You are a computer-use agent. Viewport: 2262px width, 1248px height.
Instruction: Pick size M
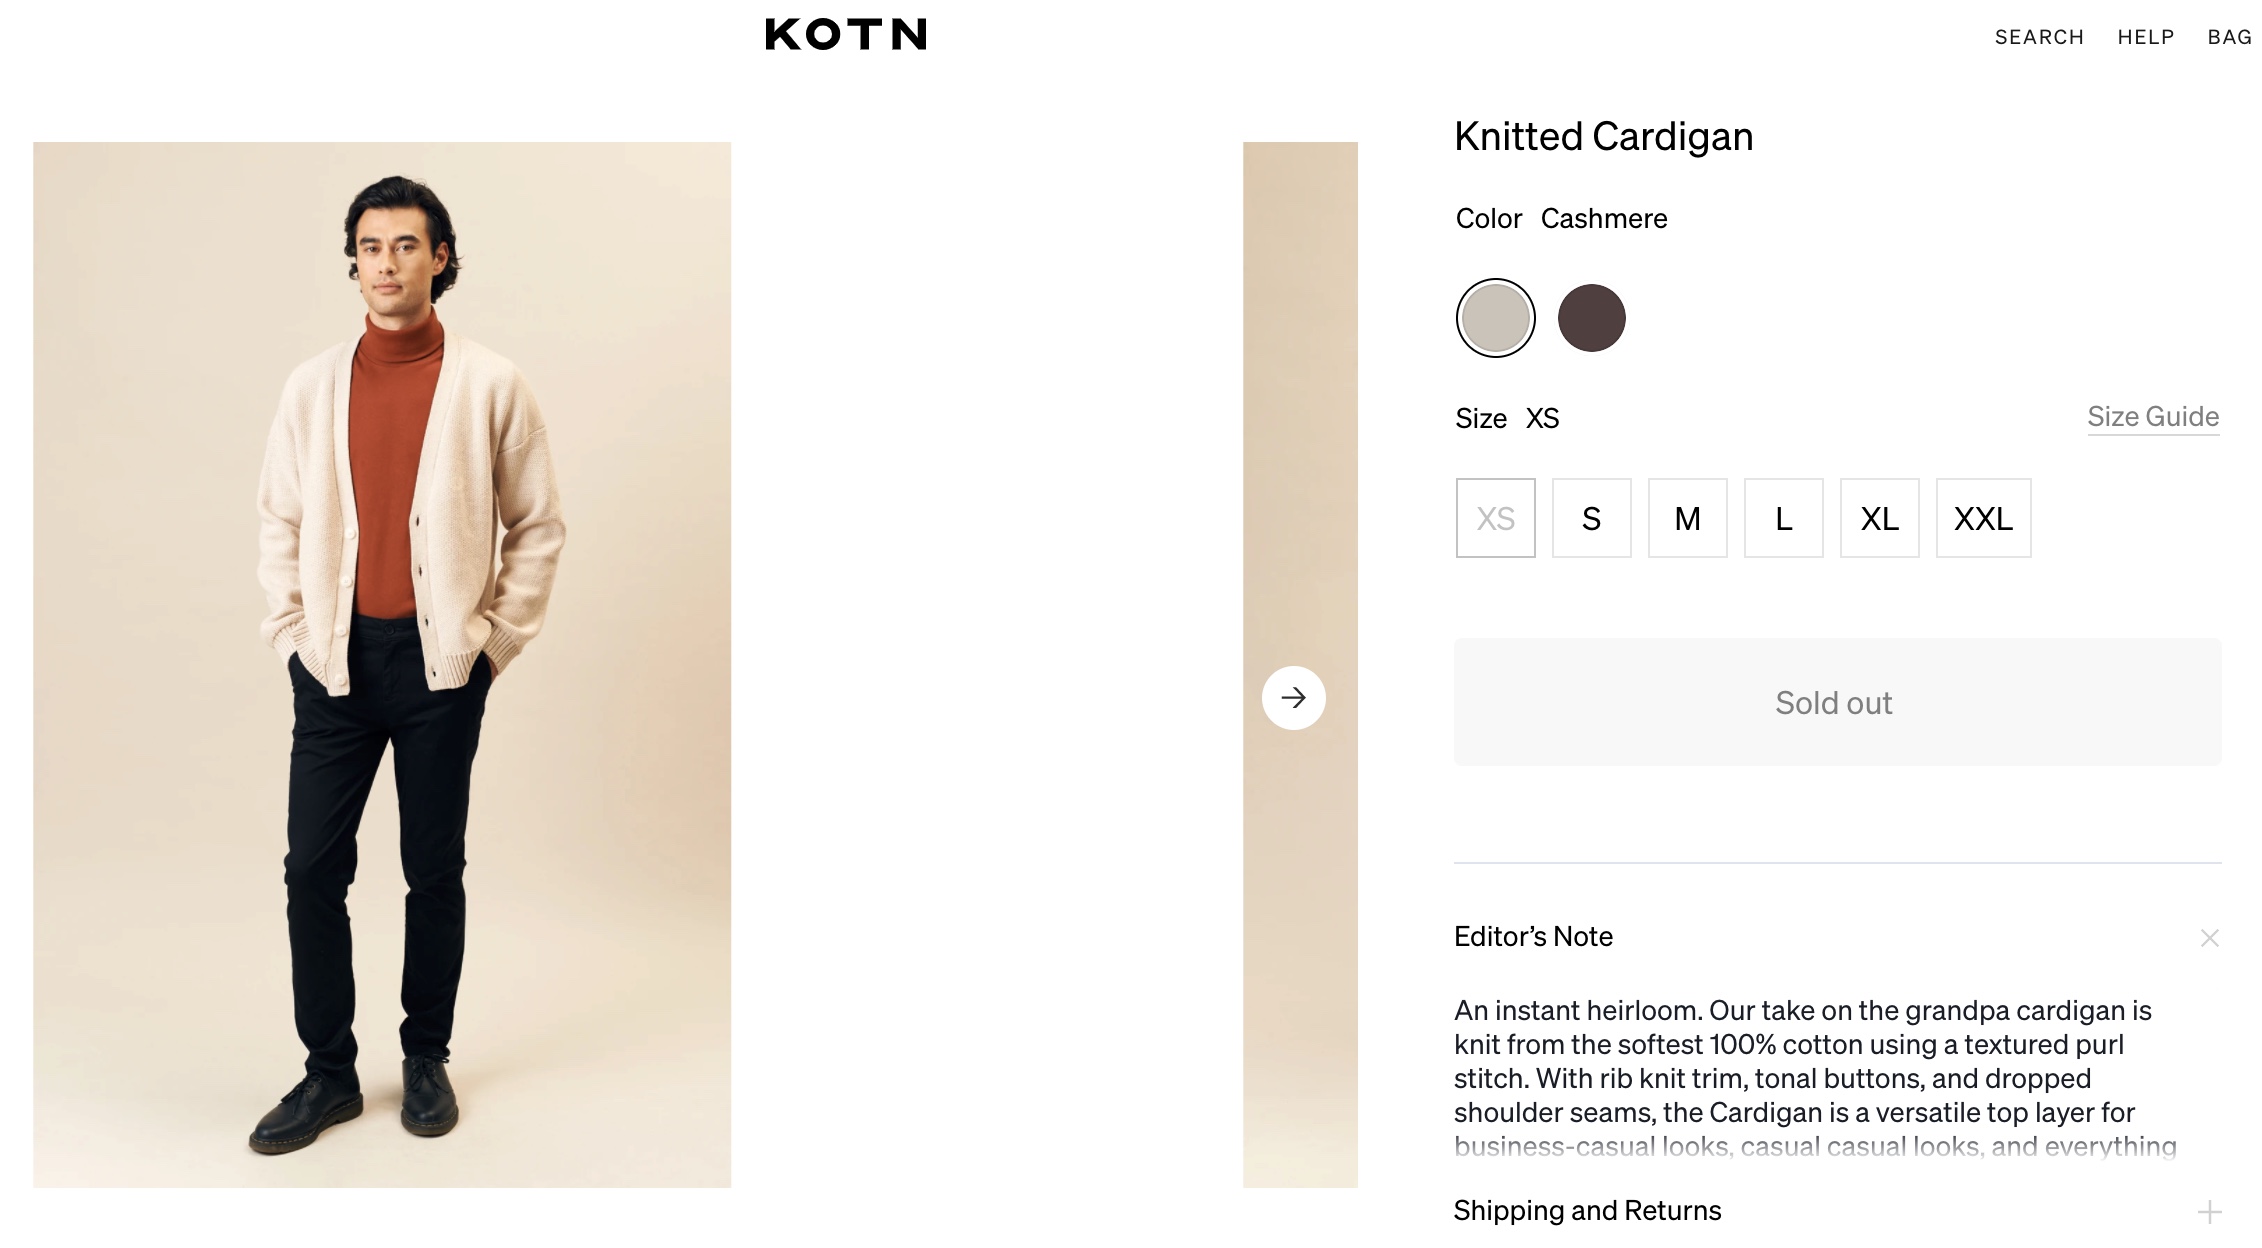point(1687,518)
